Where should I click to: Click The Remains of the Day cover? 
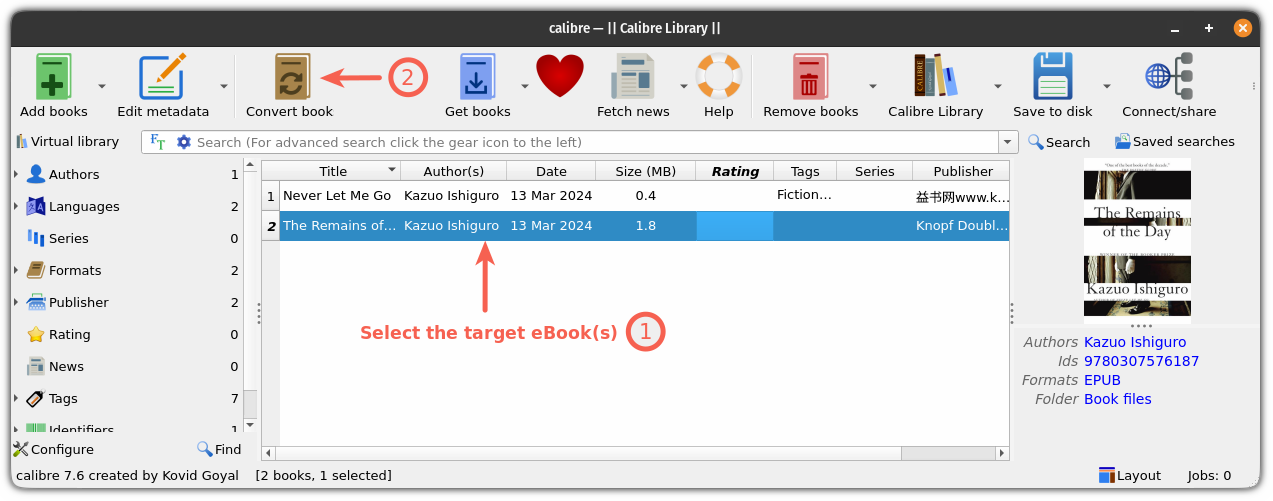1137,246
